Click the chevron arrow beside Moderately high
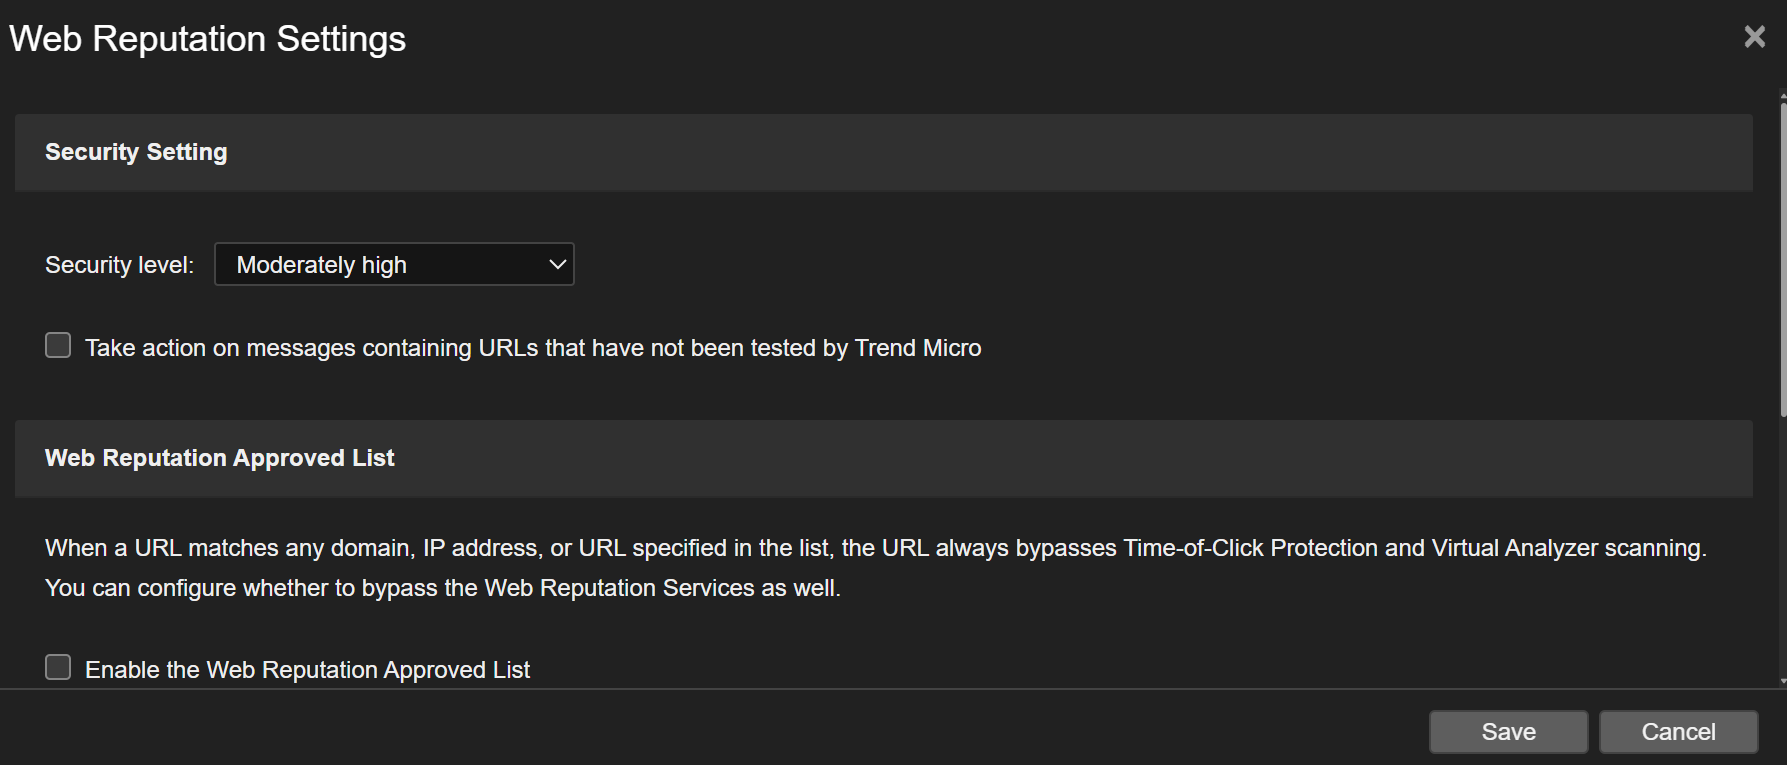1787x765 pixels. pyautogui.click(x=557, y=264)
